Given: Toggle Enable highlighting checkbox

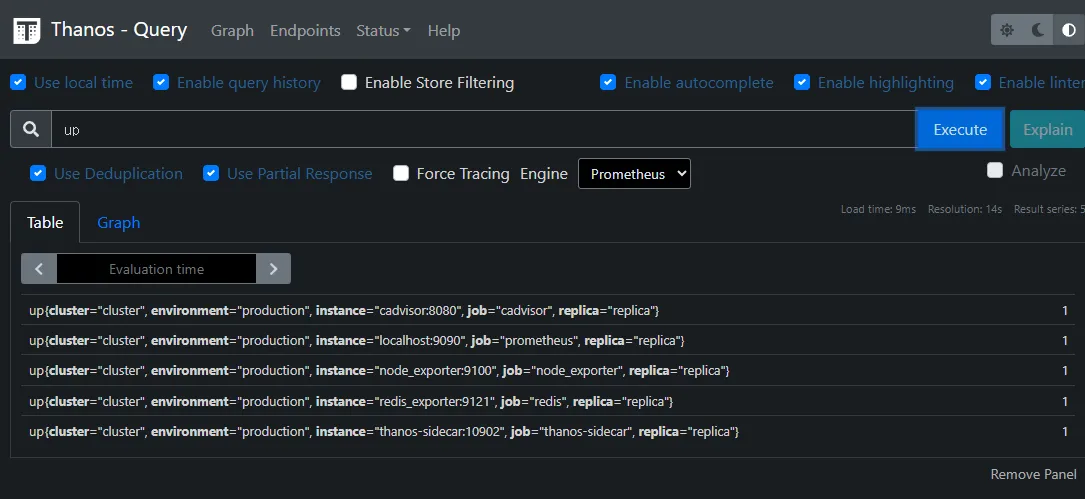Looking at the screenshot, I should click(x=801, y=82).
